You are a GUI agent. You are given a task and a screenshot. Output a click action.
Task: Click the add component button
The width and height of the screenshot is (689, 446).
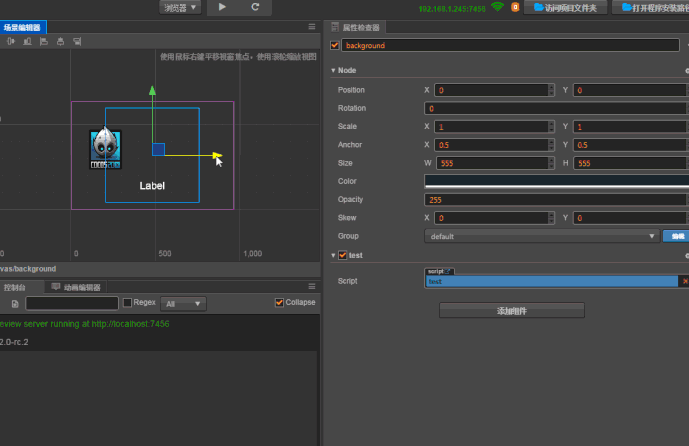tap(511, 311)
